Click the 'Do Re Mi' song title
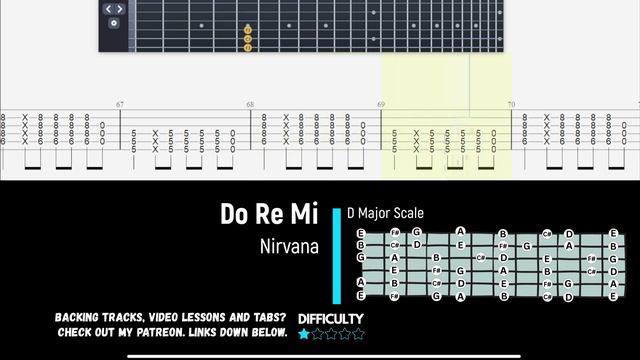This screenshot has height=360, width=640. [x=269, y=214]
